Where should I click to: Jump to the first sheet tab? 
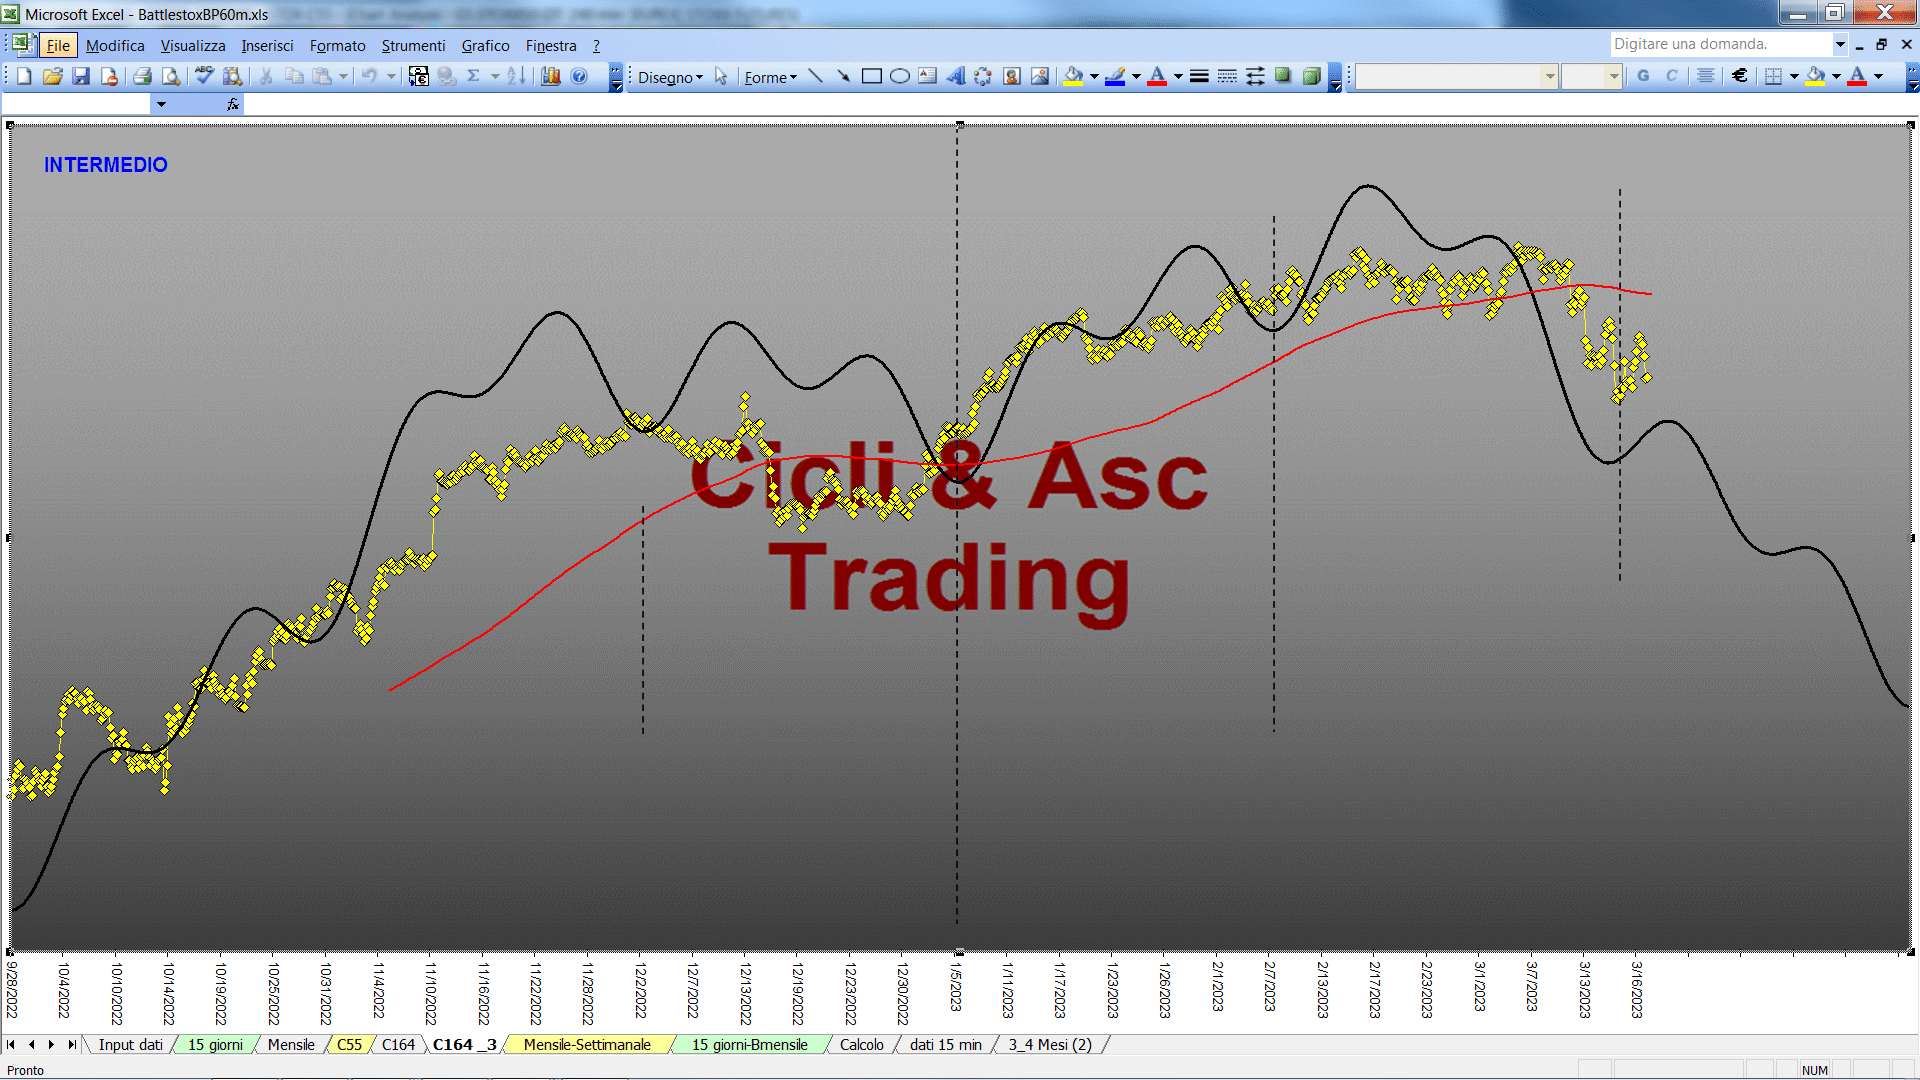(11, 1044)
